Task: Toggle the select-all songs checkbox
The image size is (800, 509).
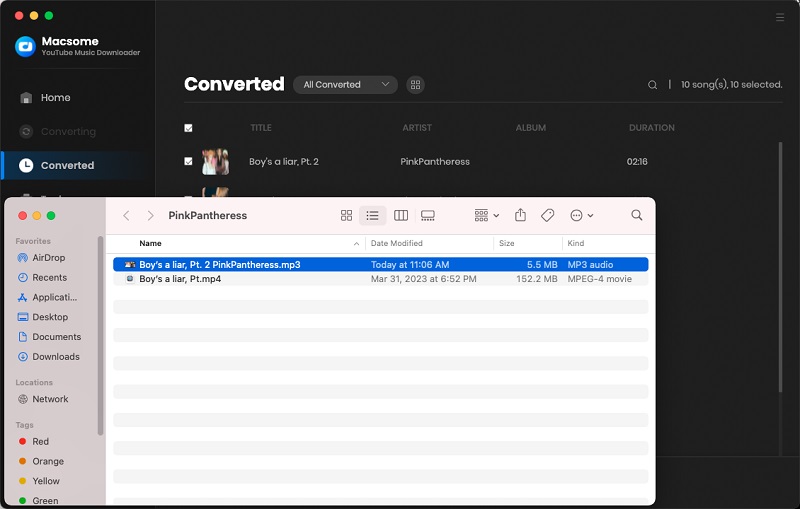Action: (189, 128)
